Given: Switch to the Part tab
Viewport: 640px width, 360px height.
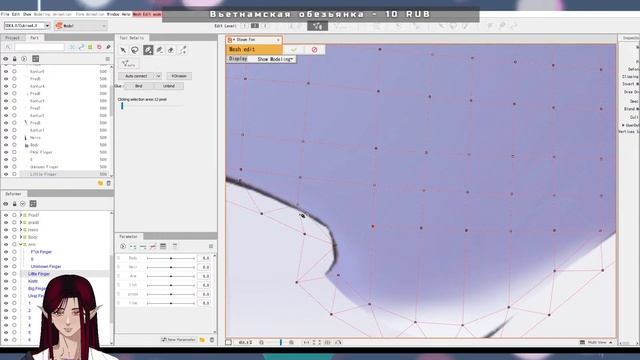Looking at the screenshot, I should pos(35,38).
